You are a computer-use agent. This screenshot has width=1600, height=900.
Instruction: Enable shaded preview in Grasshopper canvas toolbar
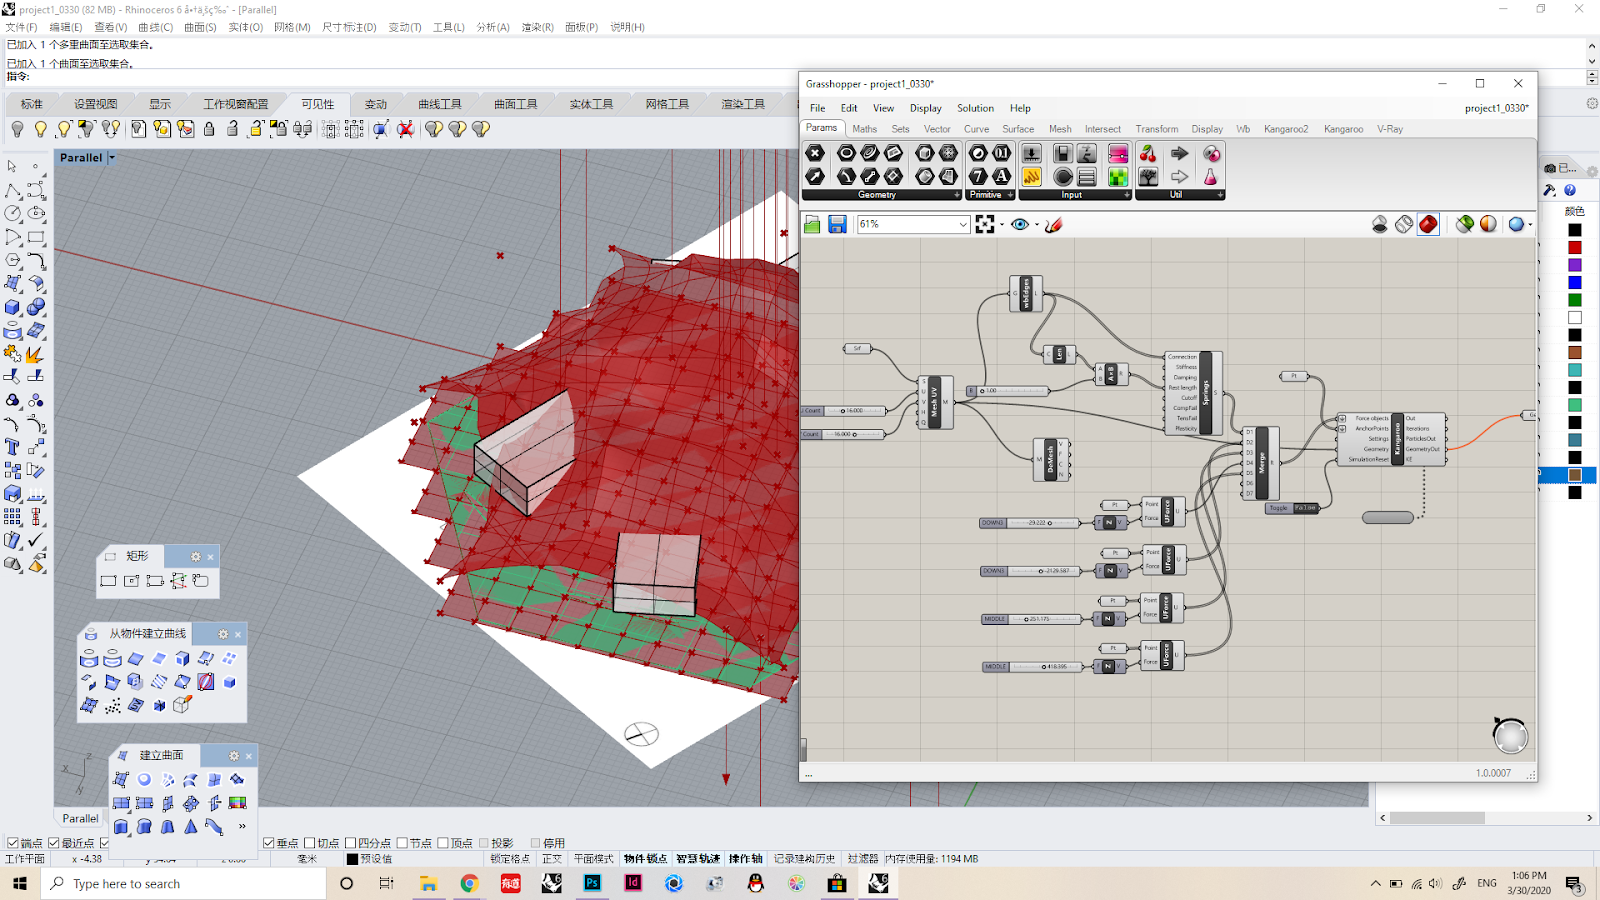[1428, 224]
